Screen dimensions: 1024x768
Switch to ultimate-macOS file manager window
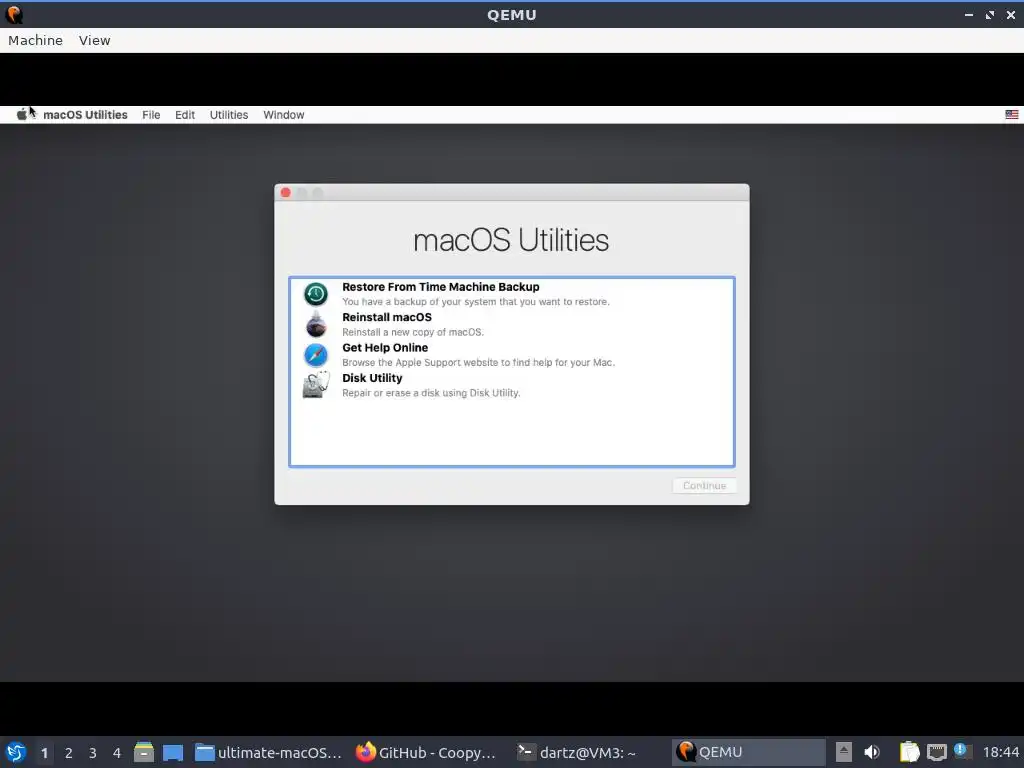[268, 752]
